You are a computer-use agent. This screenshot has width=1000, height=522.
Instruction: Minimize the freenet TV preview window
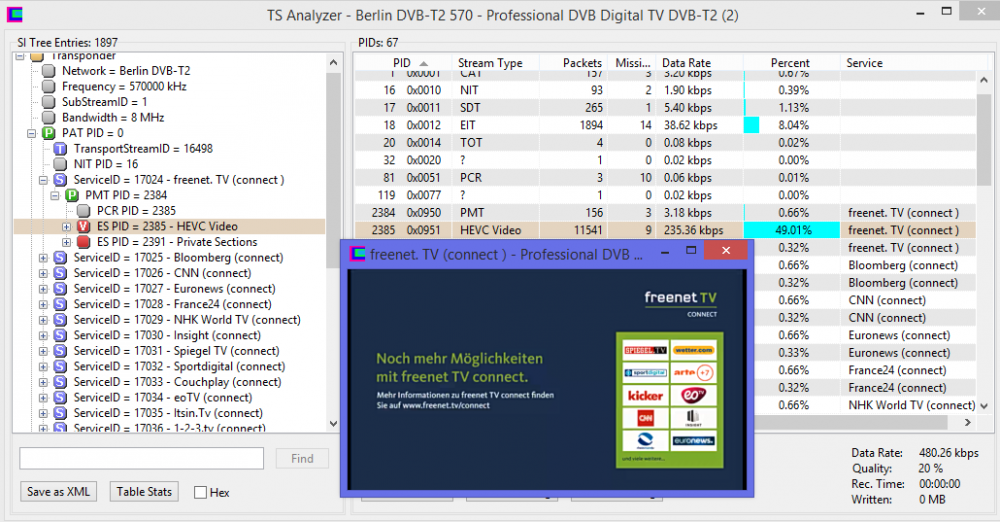(665, 253)
